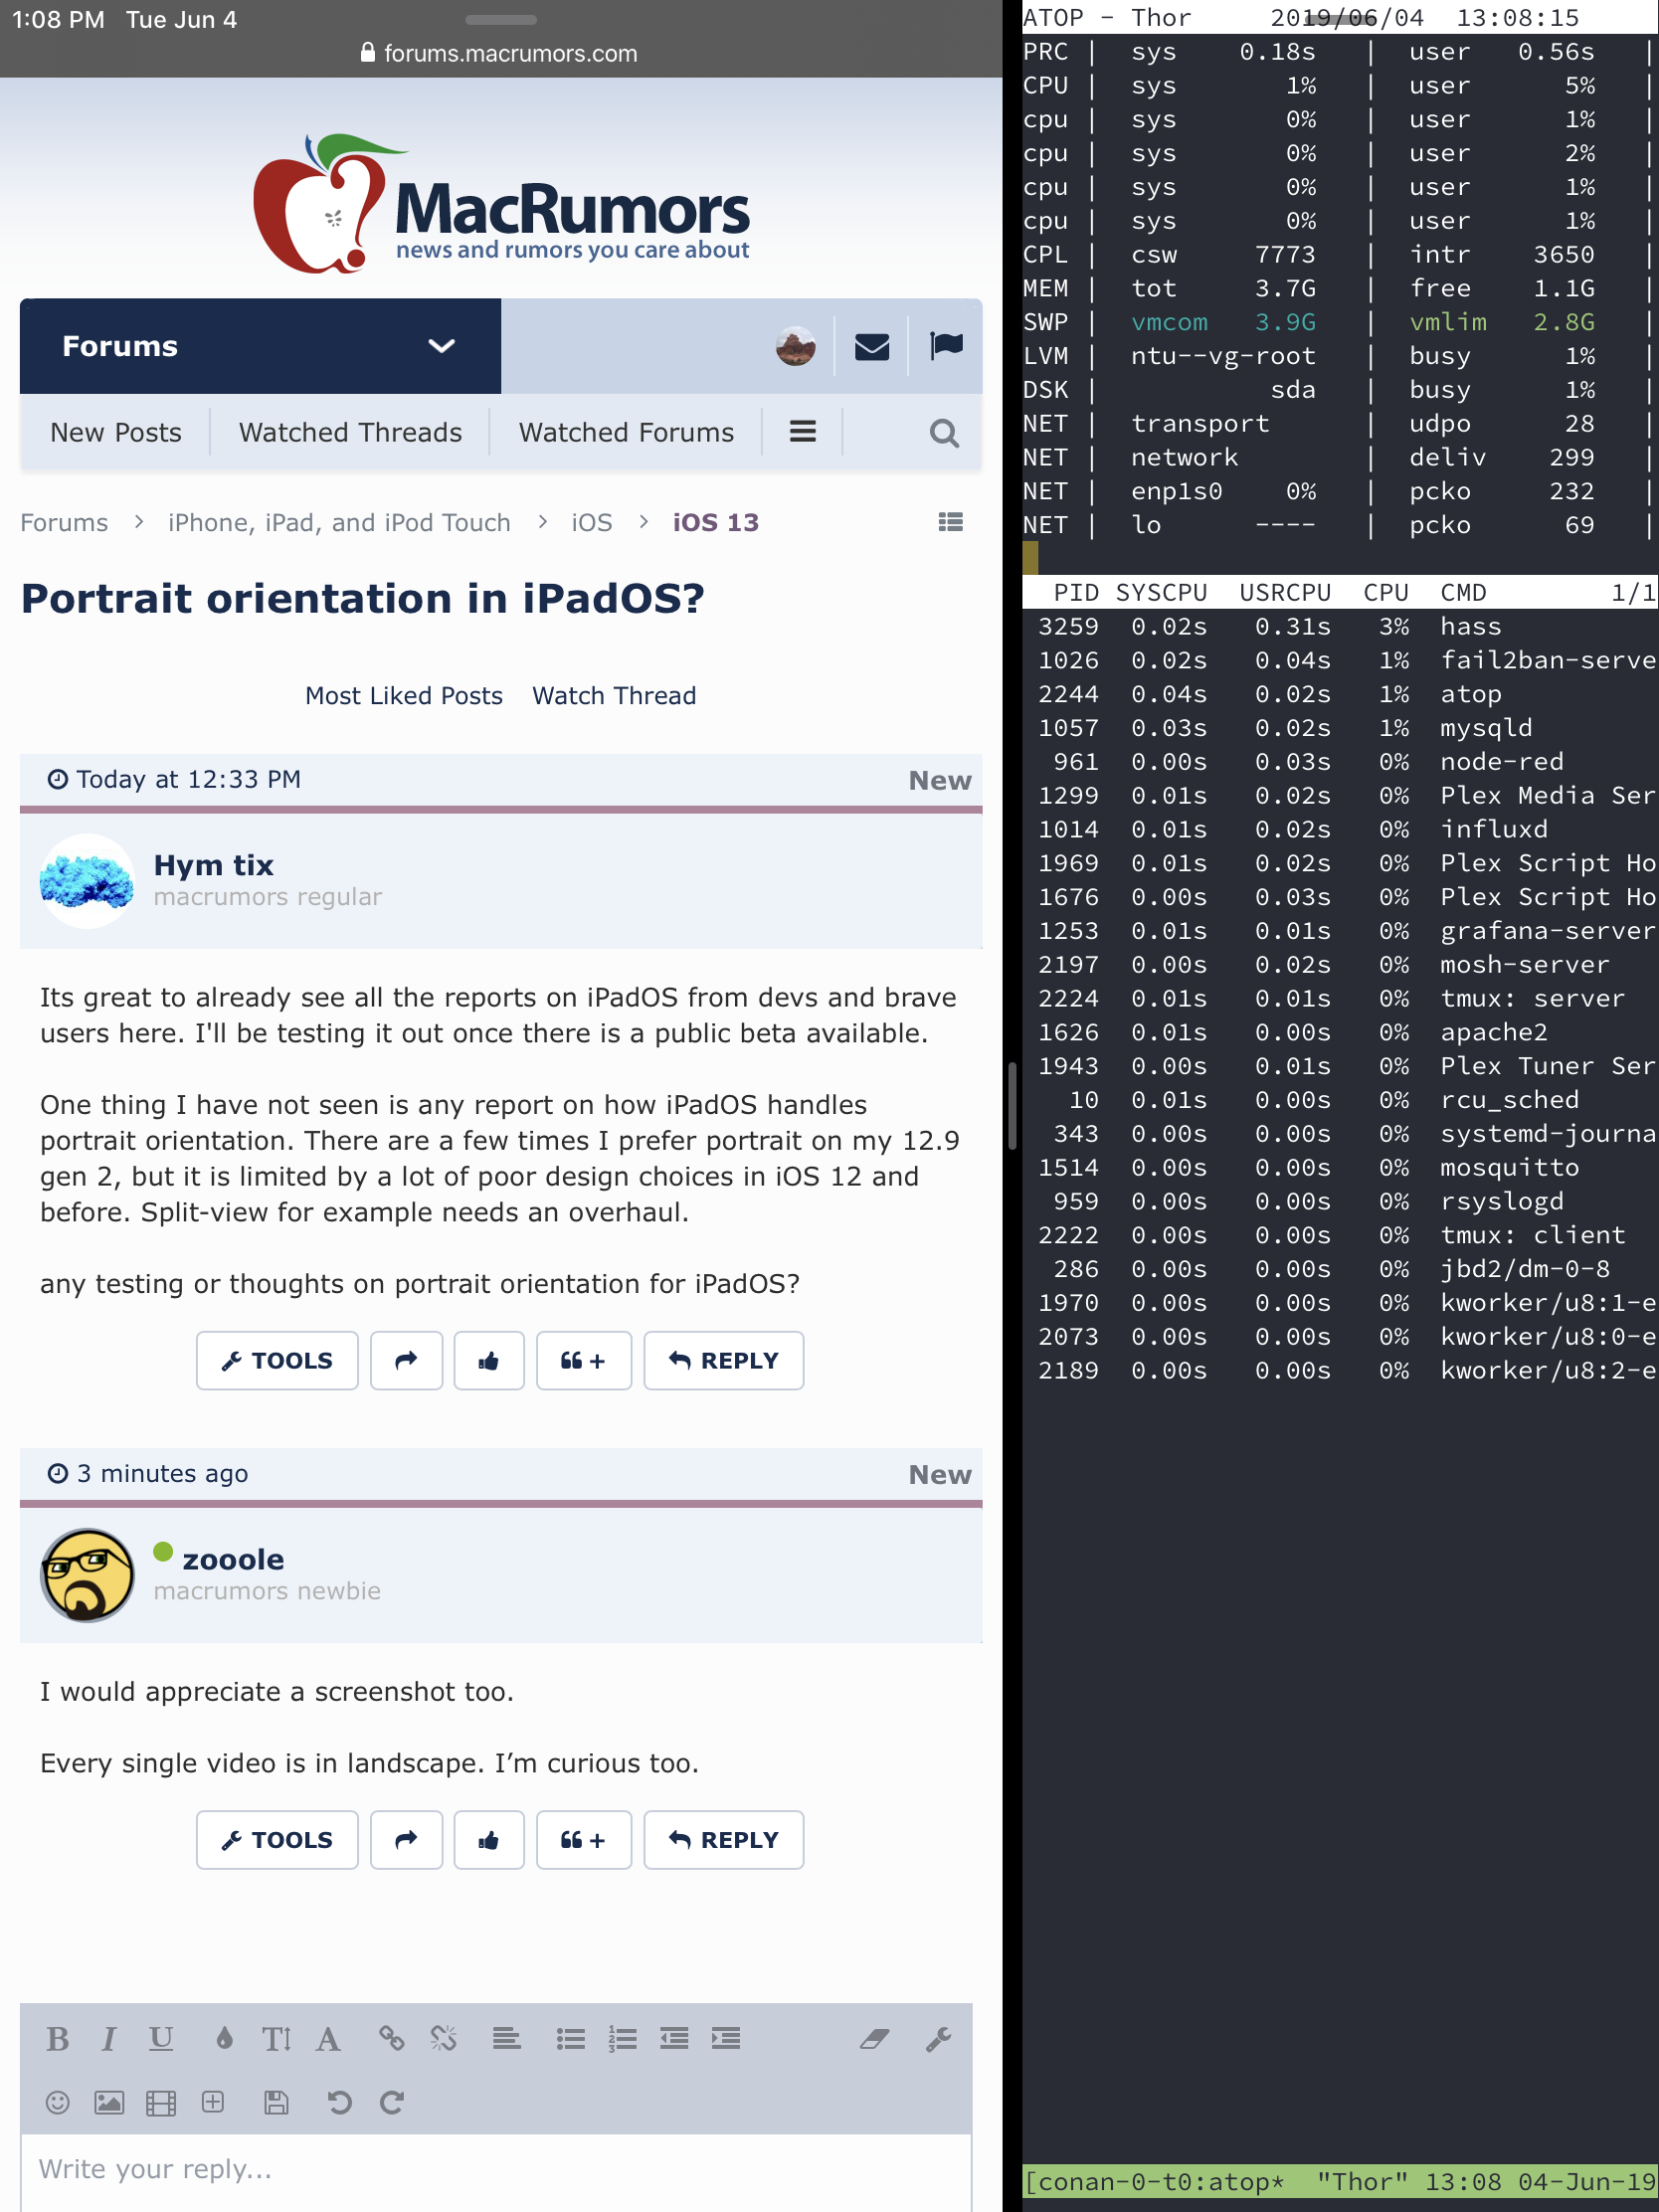Viewport: 1659px width, 2212px height.
Task: Indent text in reply editor
Action: (726, 2039)
